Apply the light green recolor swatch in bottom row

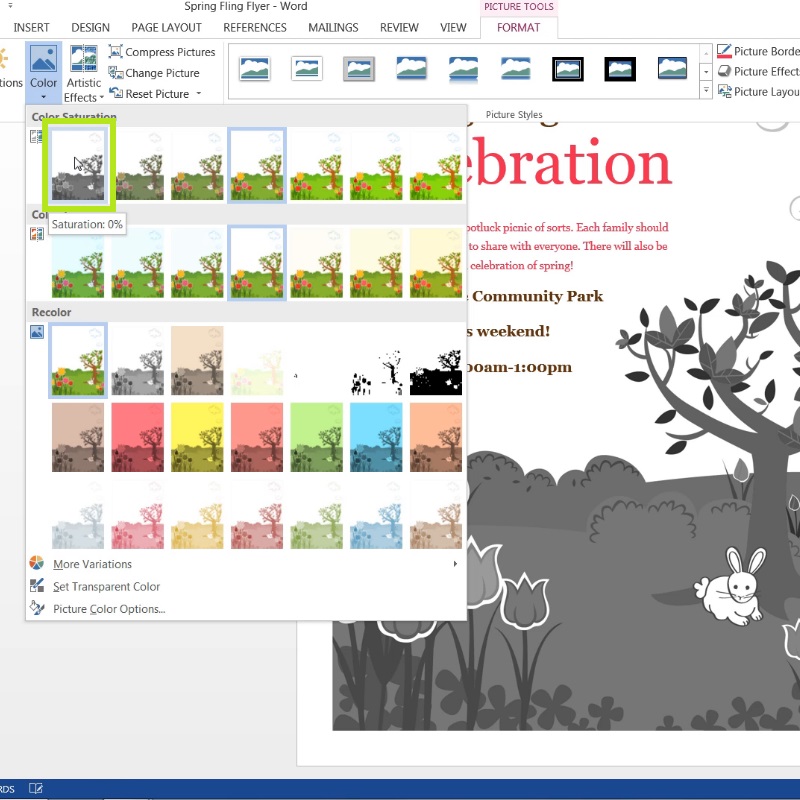pyautogui.click(x=316, y=514)
